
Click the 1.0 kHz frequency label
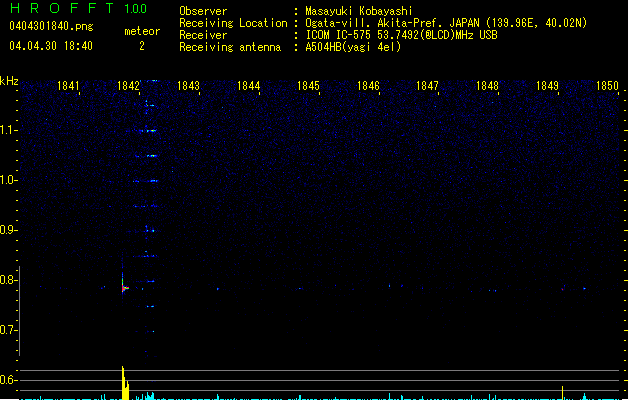[8, 180]
